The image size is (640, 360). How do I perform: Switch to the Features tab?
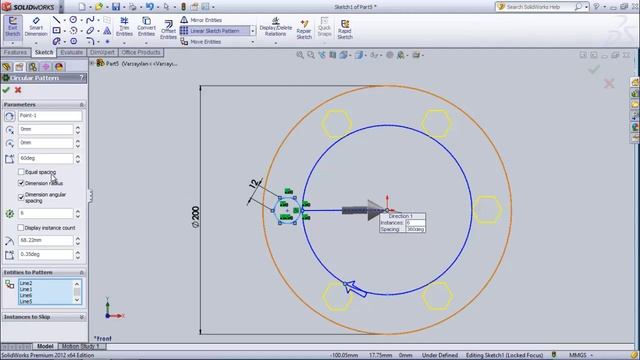pos(16,52)
